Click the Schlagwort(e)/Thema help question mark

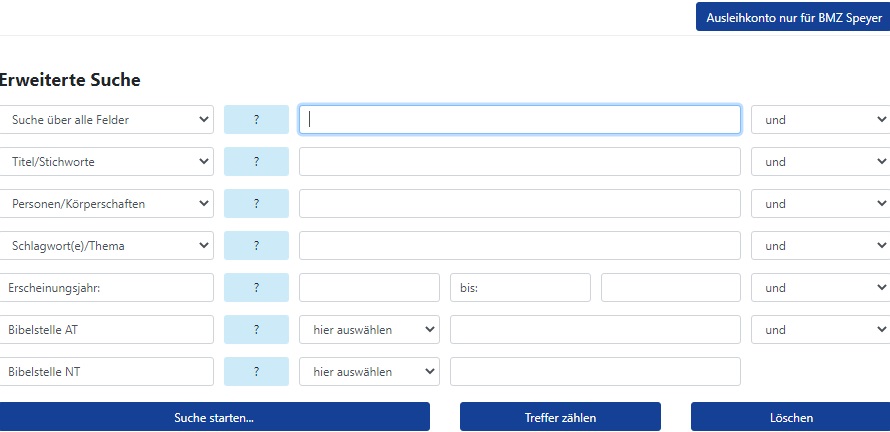coord(256,246)
